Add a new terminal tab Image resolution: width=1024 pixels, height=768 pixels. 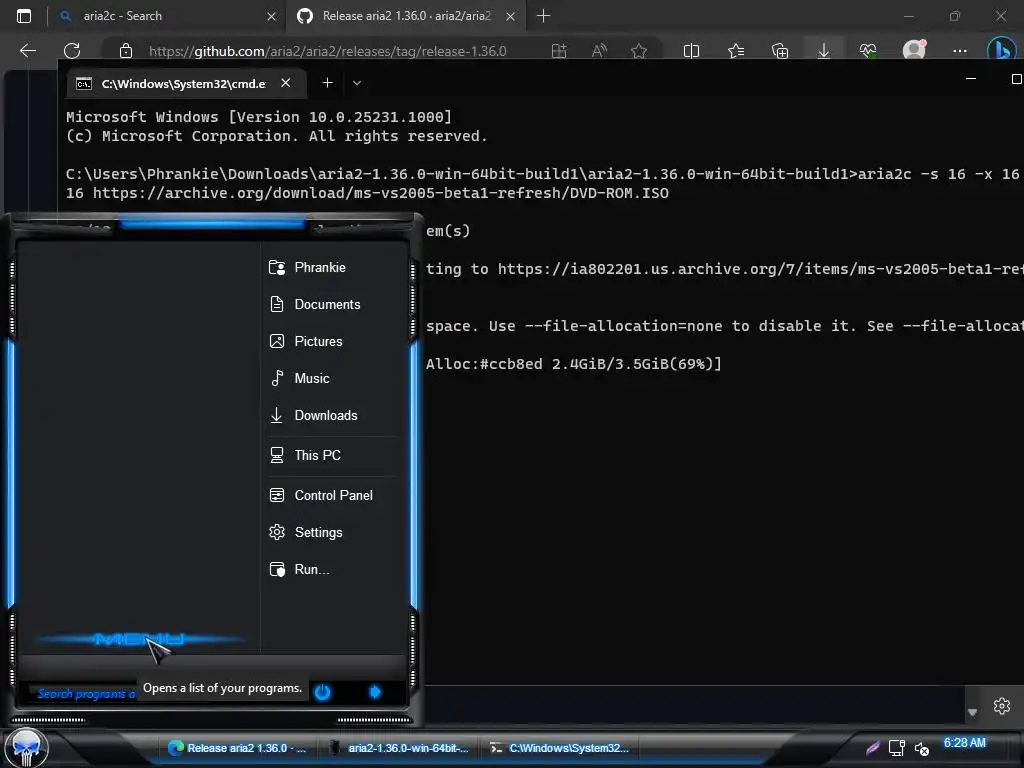point(327,83)
